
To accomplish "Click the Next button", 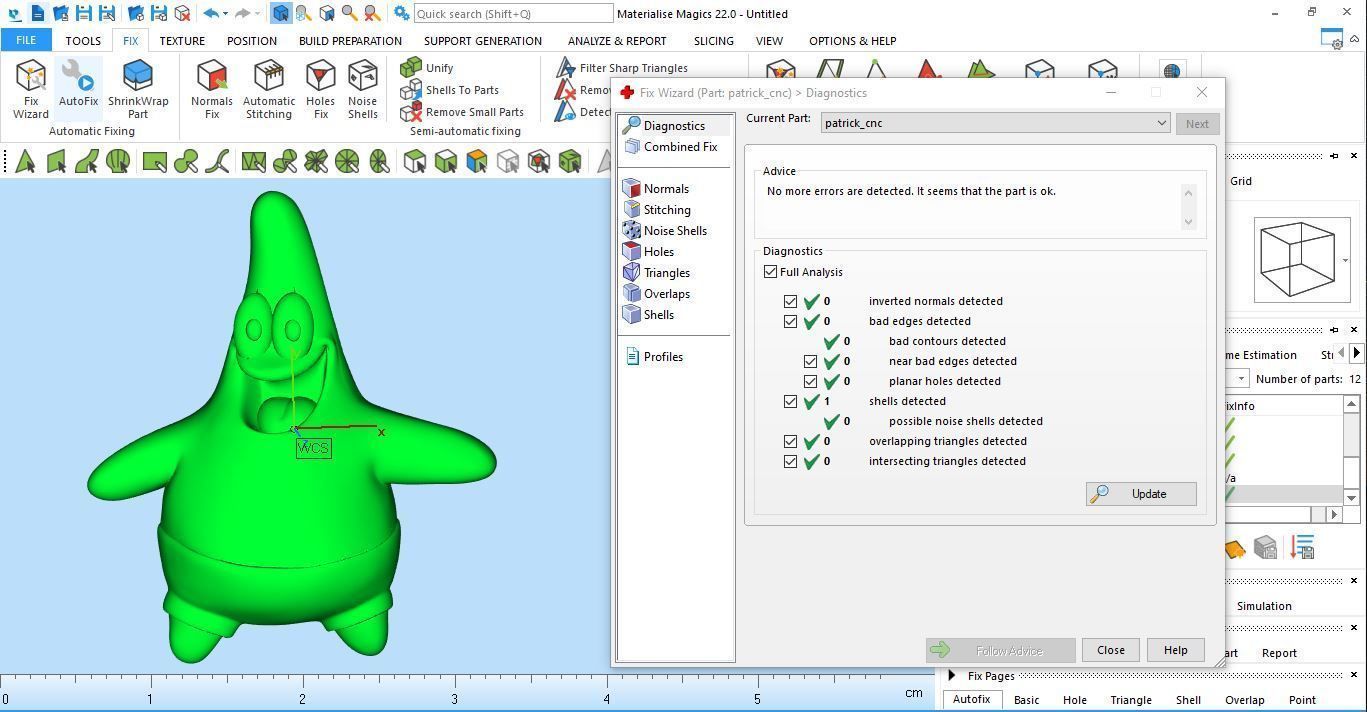I will [x=1197, y=124].
